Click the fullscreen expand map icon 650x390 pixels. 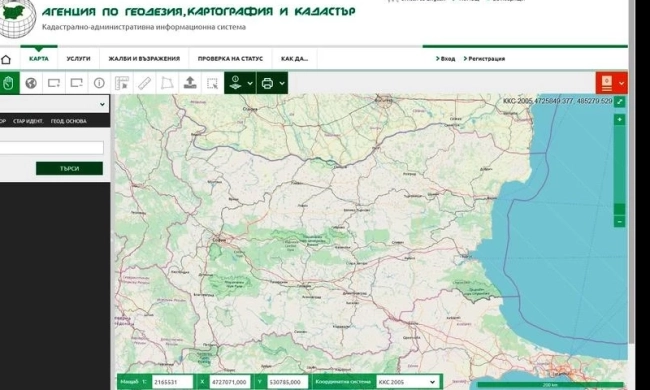(x=619, y=102)
